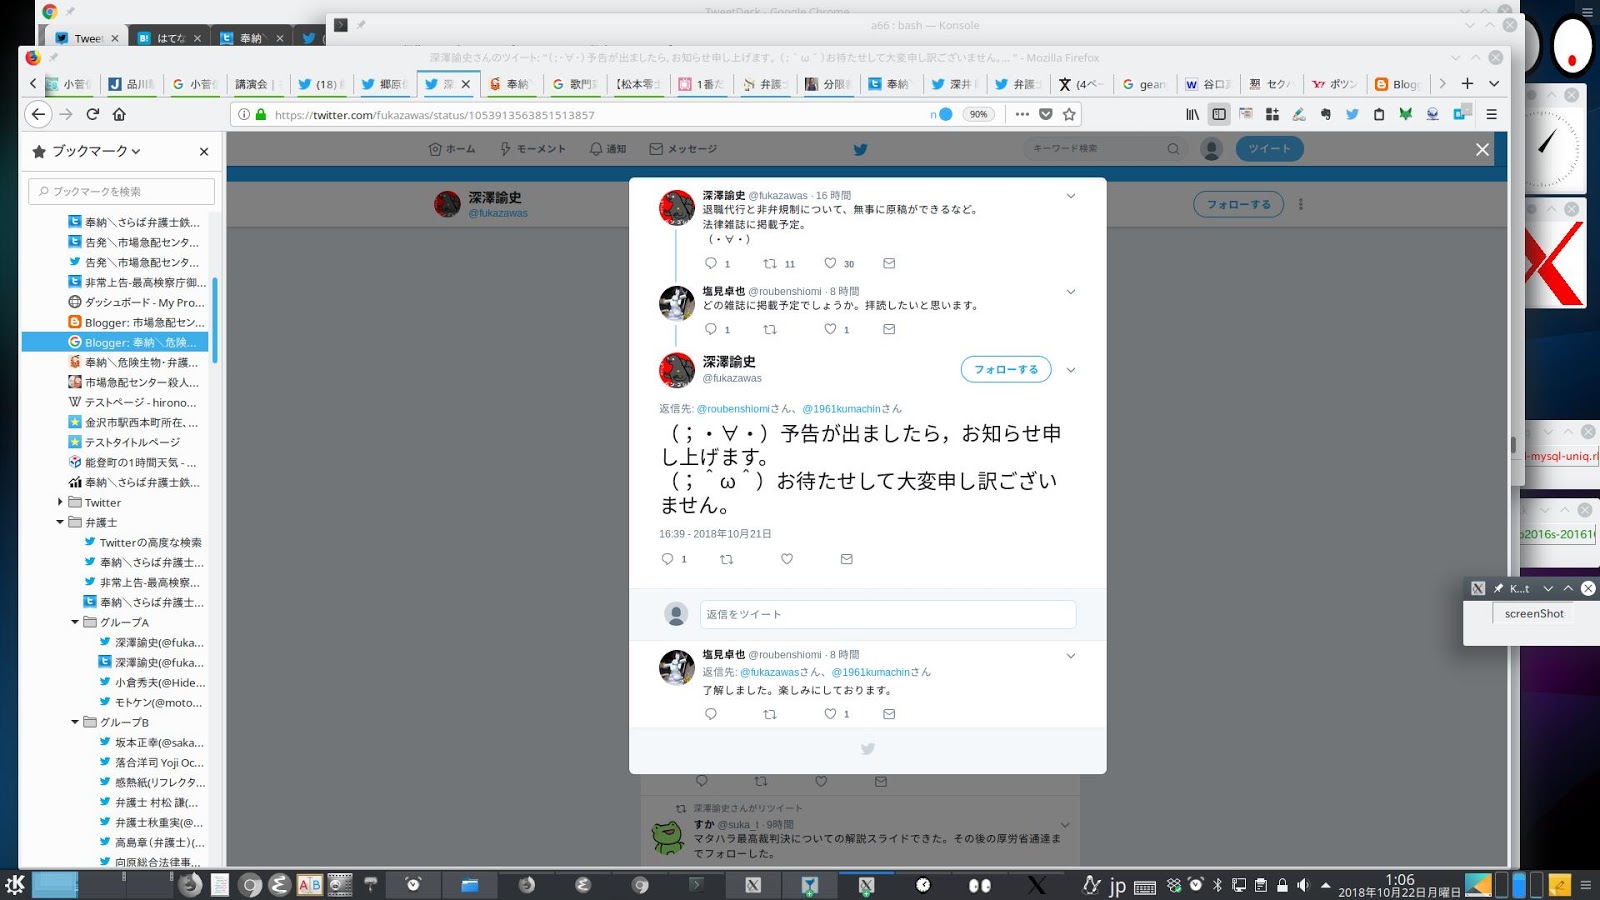The height and width of the screenshot is (900, 1600).
Task: Show site information for twitter.com
Action: pos(244,114)
